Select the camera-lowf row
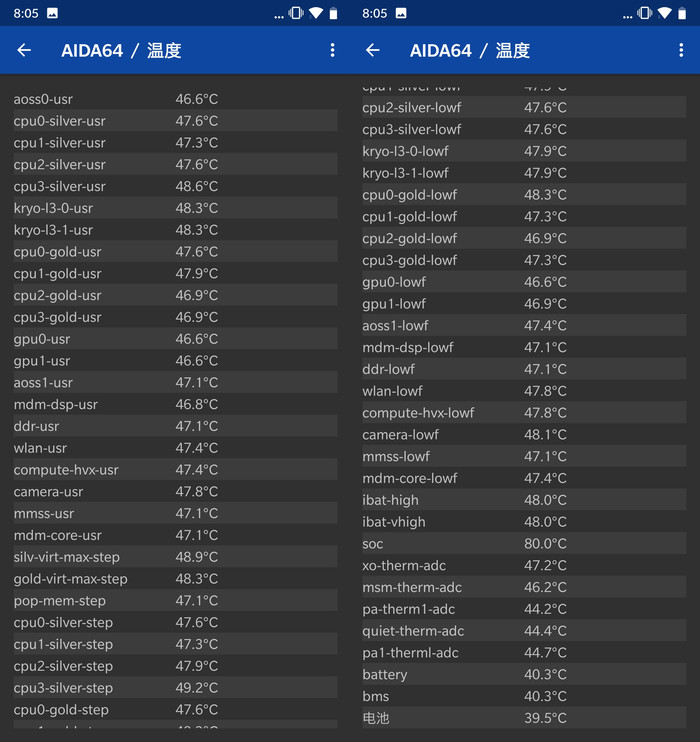This screenshot has height=742, width=700. tap(524, 434)
